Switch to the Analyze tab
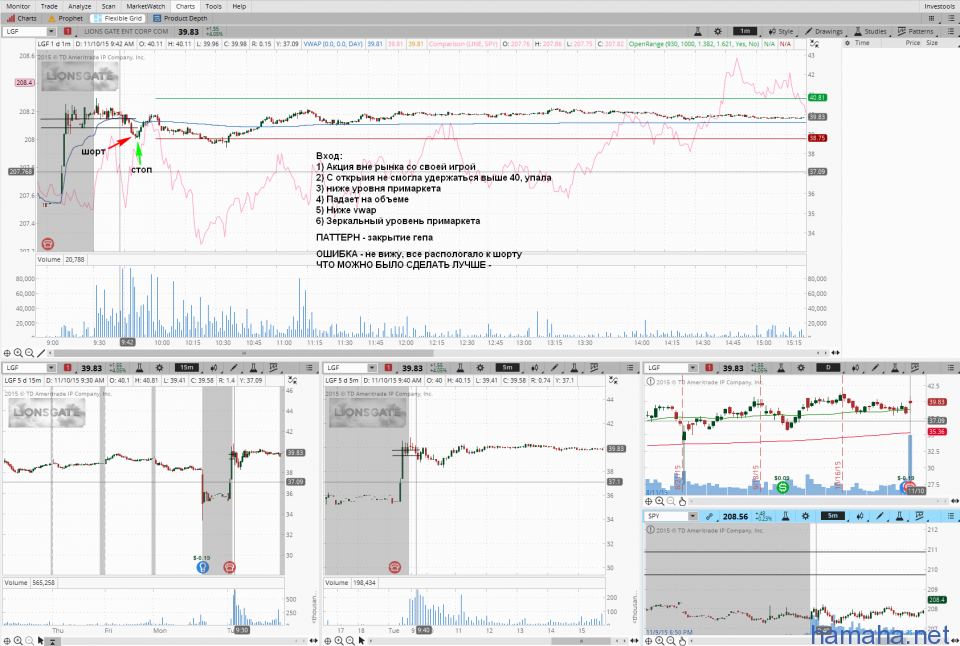Viewport: 960px width, 646px height. tap(80, 6)
